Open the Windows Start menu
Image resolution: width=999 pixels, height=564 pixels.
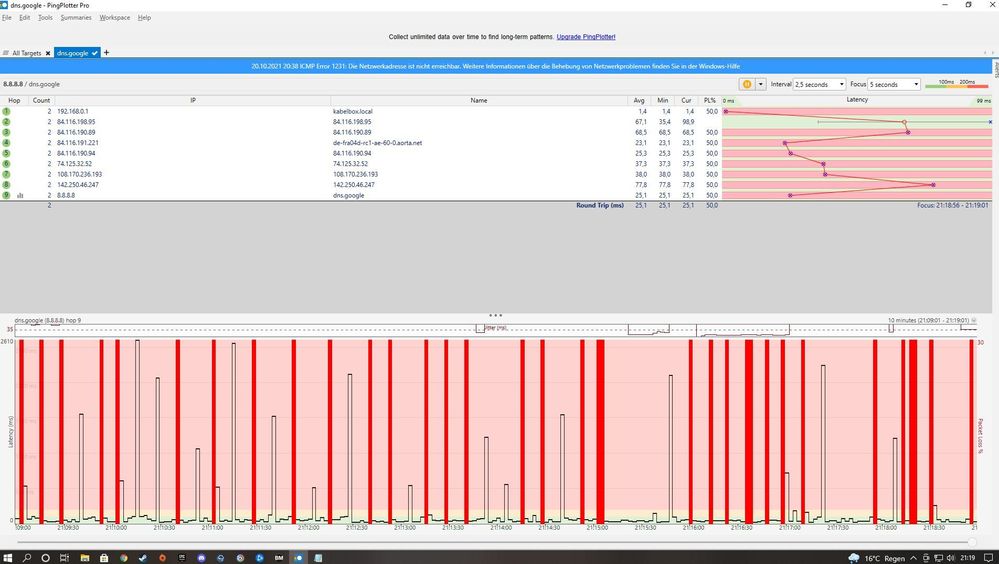pyautogui.click(x=8, y=558)
